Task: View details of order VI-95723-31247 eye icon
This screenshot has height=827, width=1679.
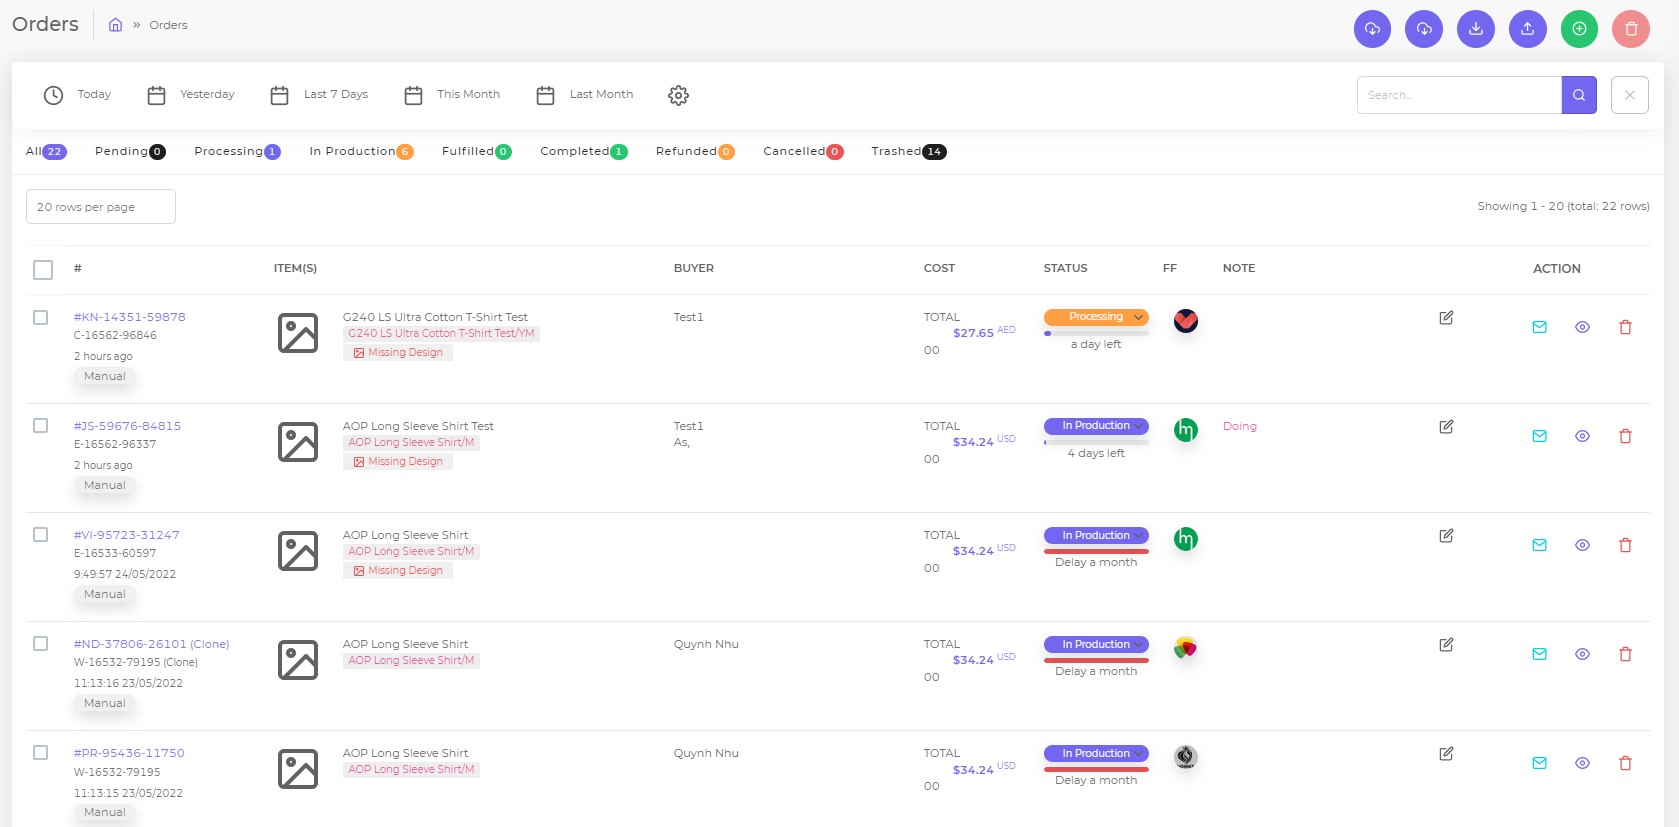Action: click(x=1583, y=545)
